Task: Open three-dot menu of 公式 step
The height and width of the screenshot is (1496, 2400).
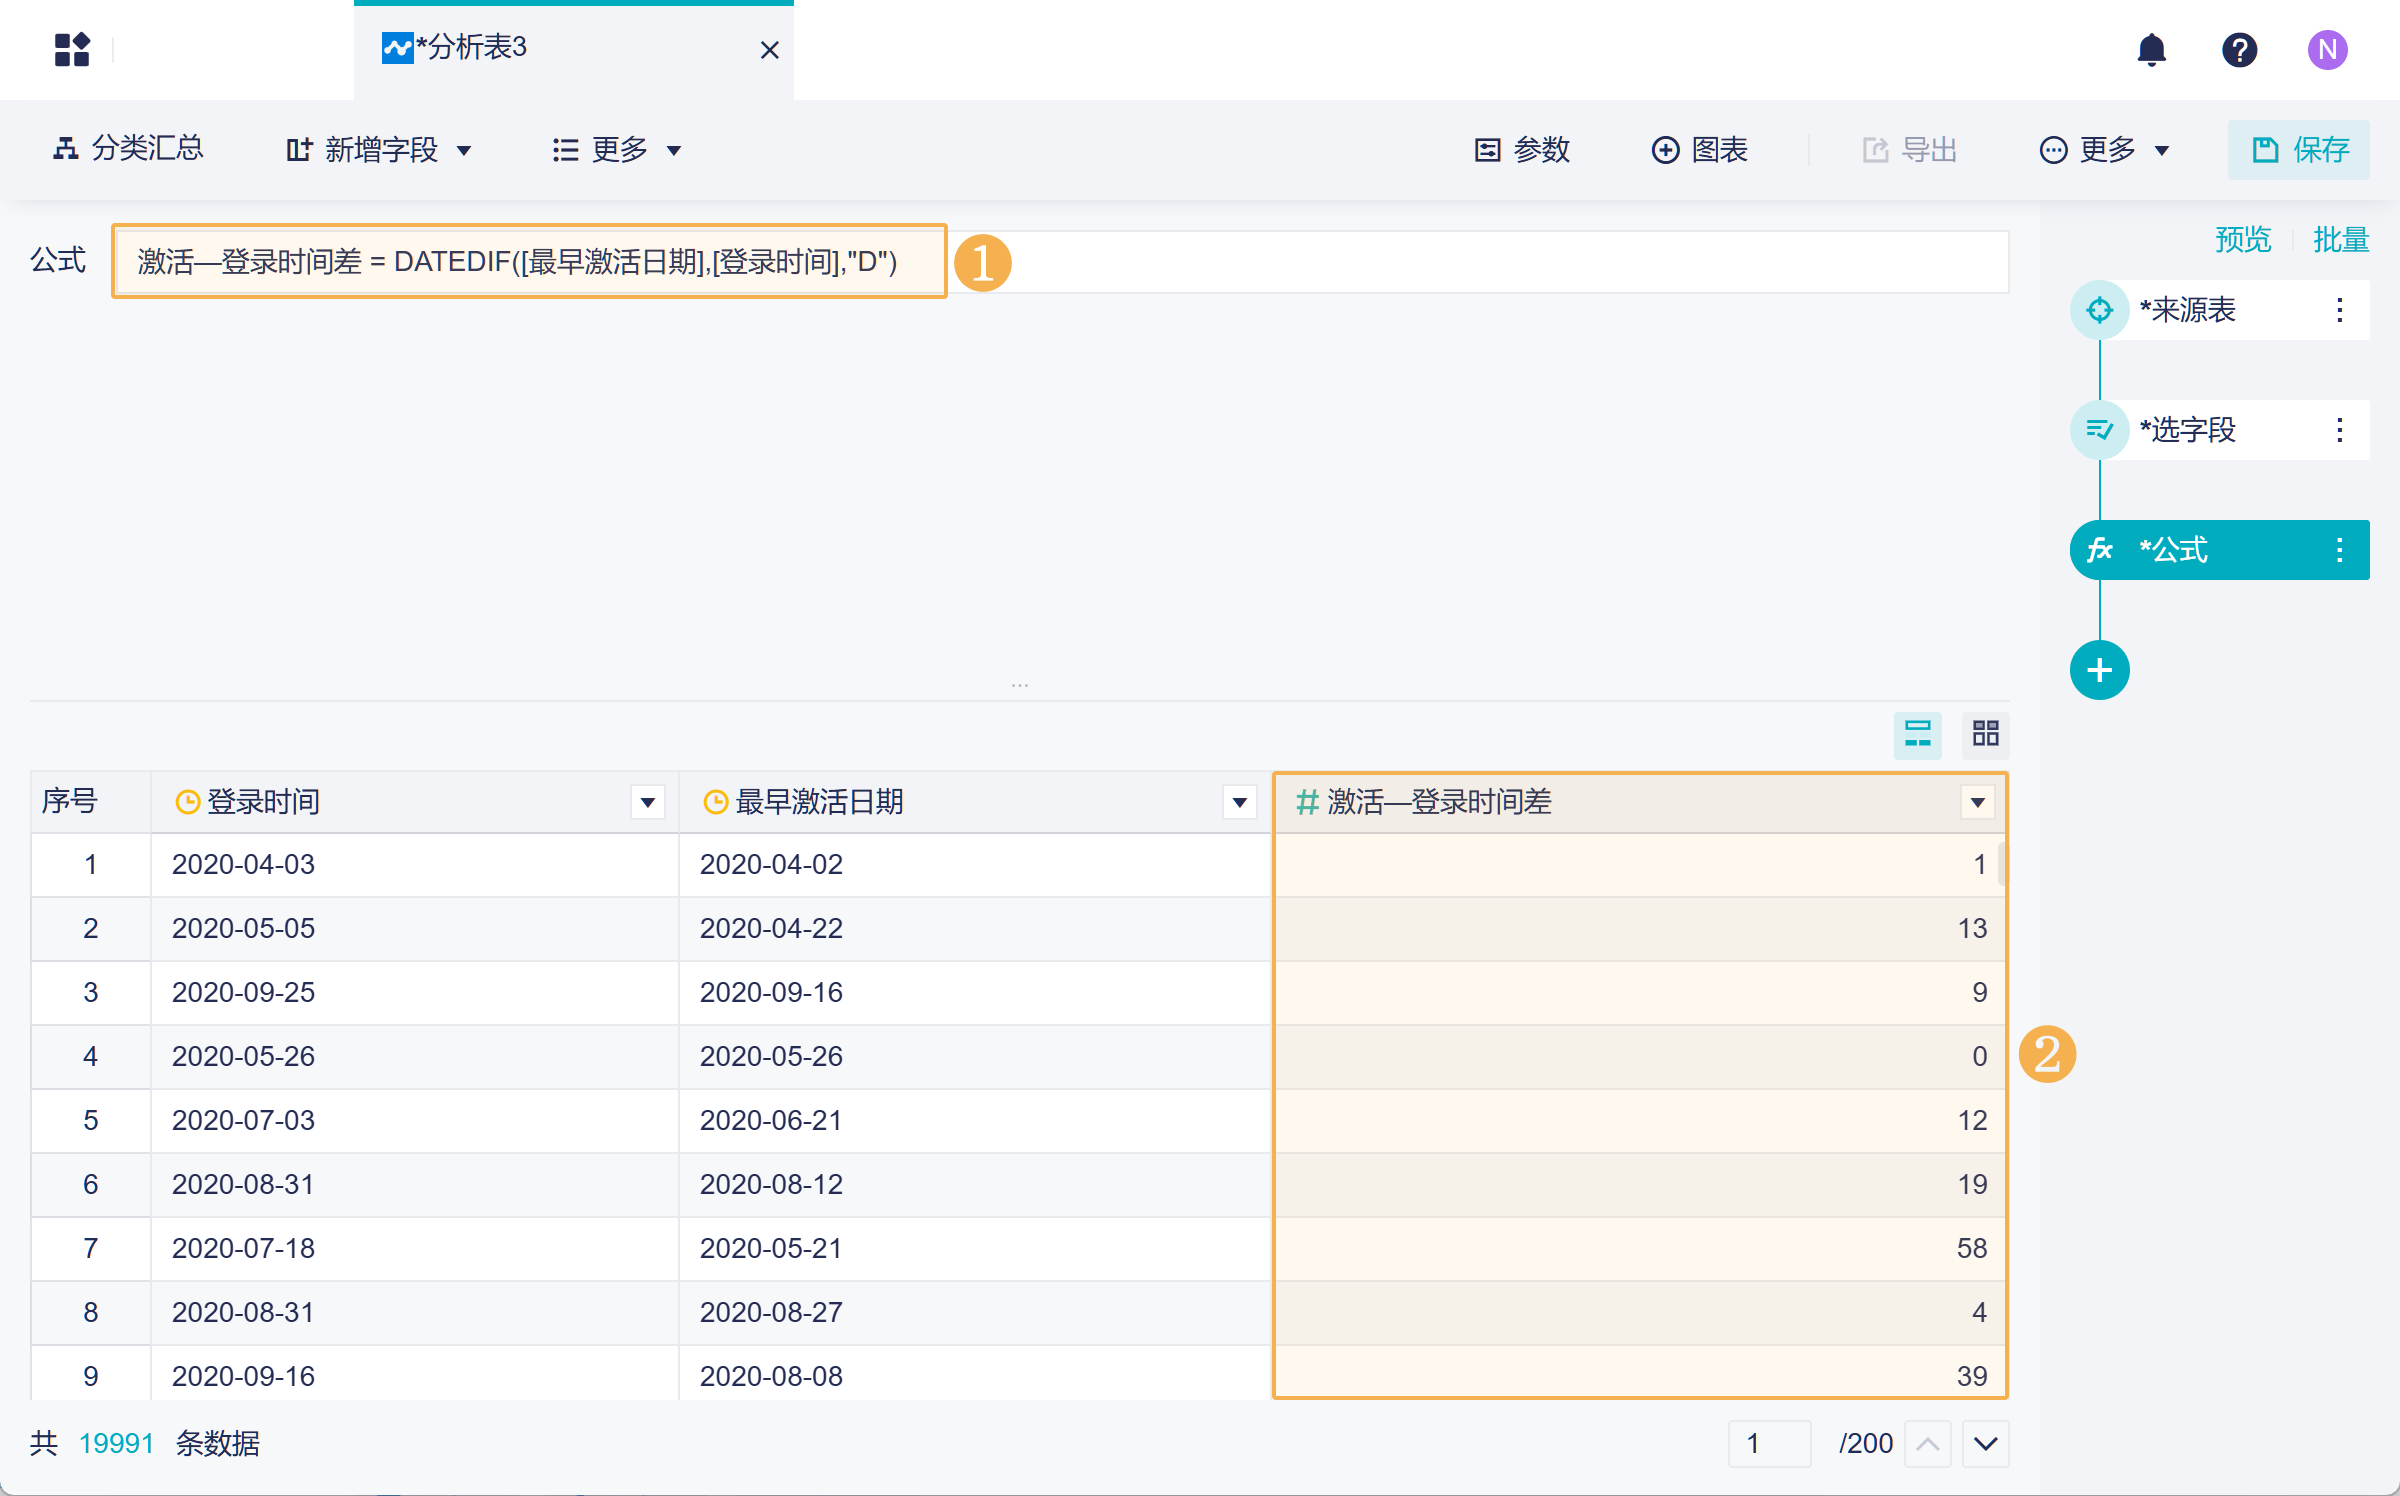Action: click(2339, 550)
